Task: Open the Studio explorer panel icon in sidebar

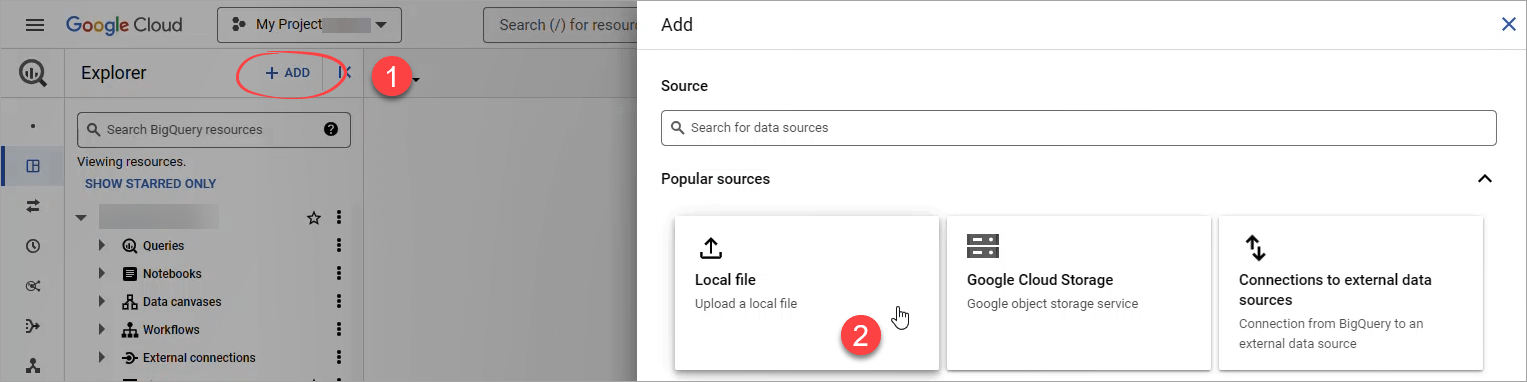Action: pyautogui.click(x=33, y=166)
